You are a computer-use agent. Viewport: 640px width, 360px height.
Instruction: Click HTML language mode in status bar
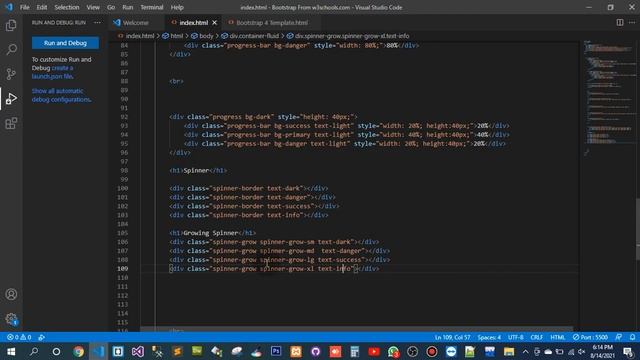click(558, 337)
